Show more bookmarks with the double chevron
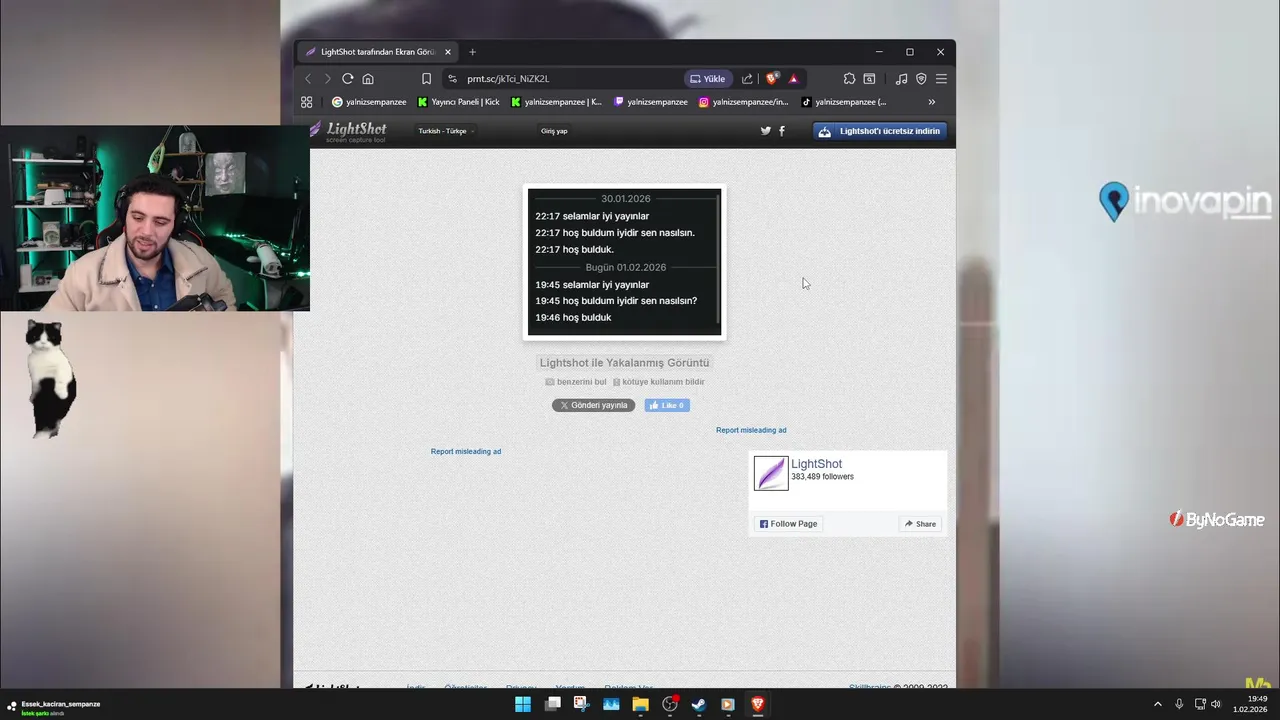1280x720 pixels. [x=932, y=102]
